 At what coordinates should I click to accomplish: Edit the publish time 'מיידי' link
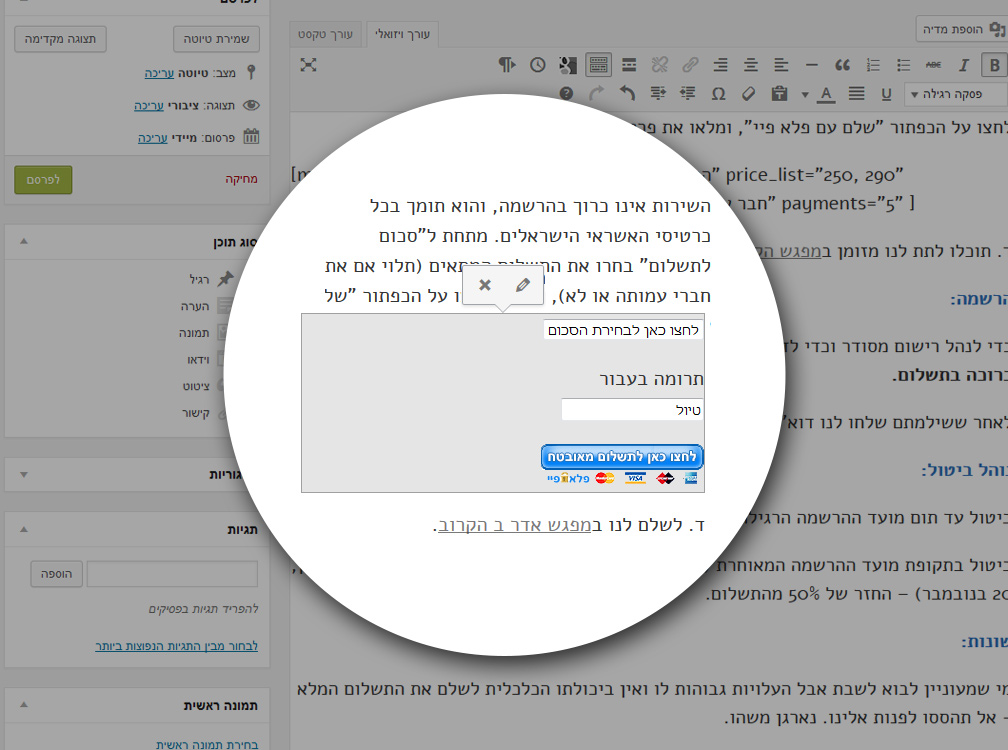pyautogui.click(x=152, y=138)
